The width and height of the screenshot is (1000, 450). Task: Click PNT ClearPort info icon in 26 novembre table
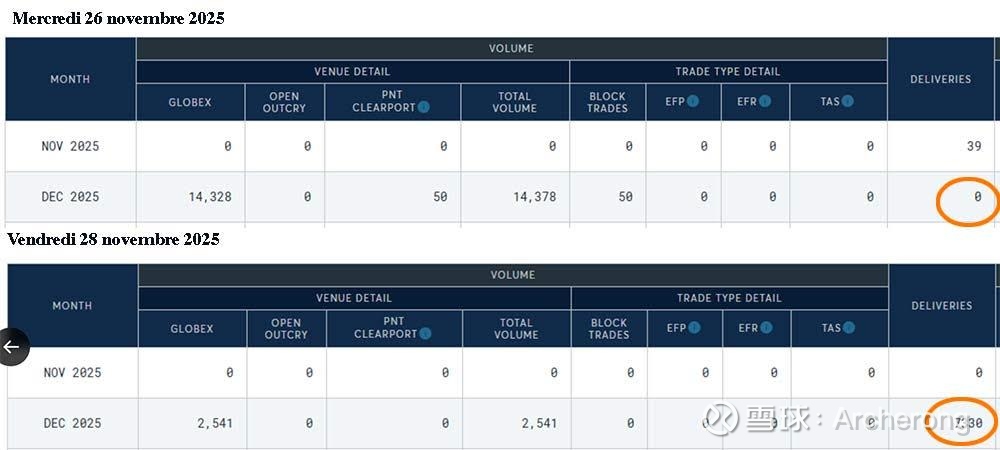[x=424, y=108]
